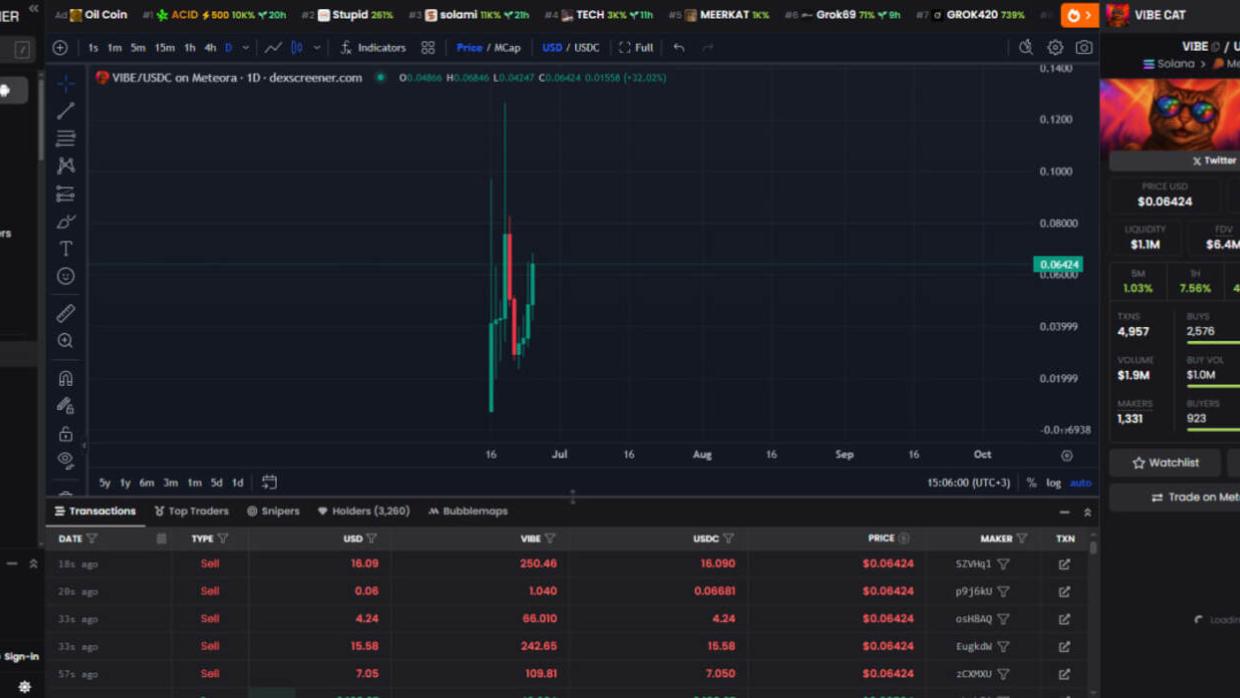Image resolution: width=1240 pixels, height=698 pixels.
Task: Toggle percent scale on chart
Action: [1031, 482]
